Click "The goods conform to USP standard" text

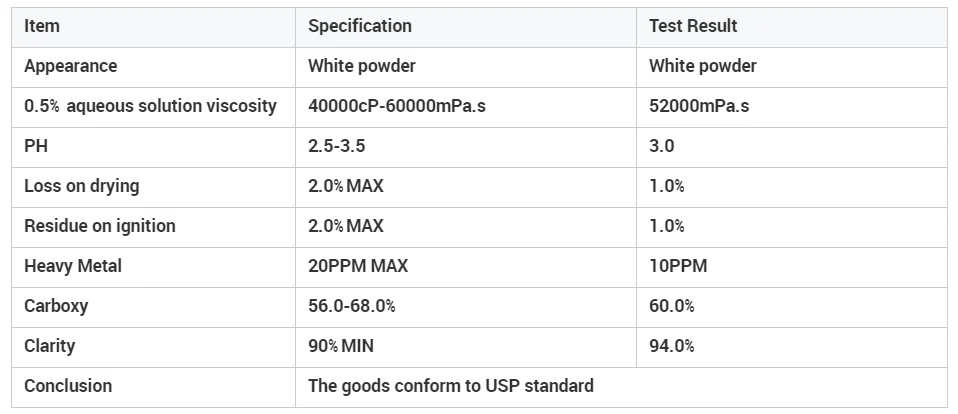[450, 386]
